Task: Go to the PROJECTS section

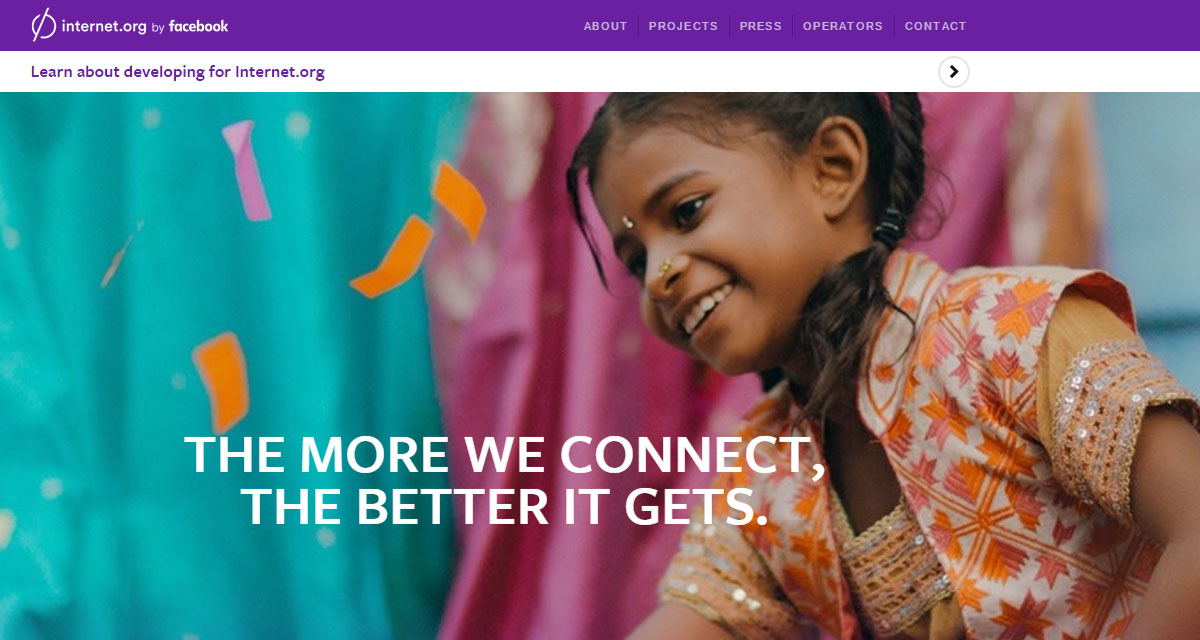Action: pyautogui.click(x=683, y=26)
